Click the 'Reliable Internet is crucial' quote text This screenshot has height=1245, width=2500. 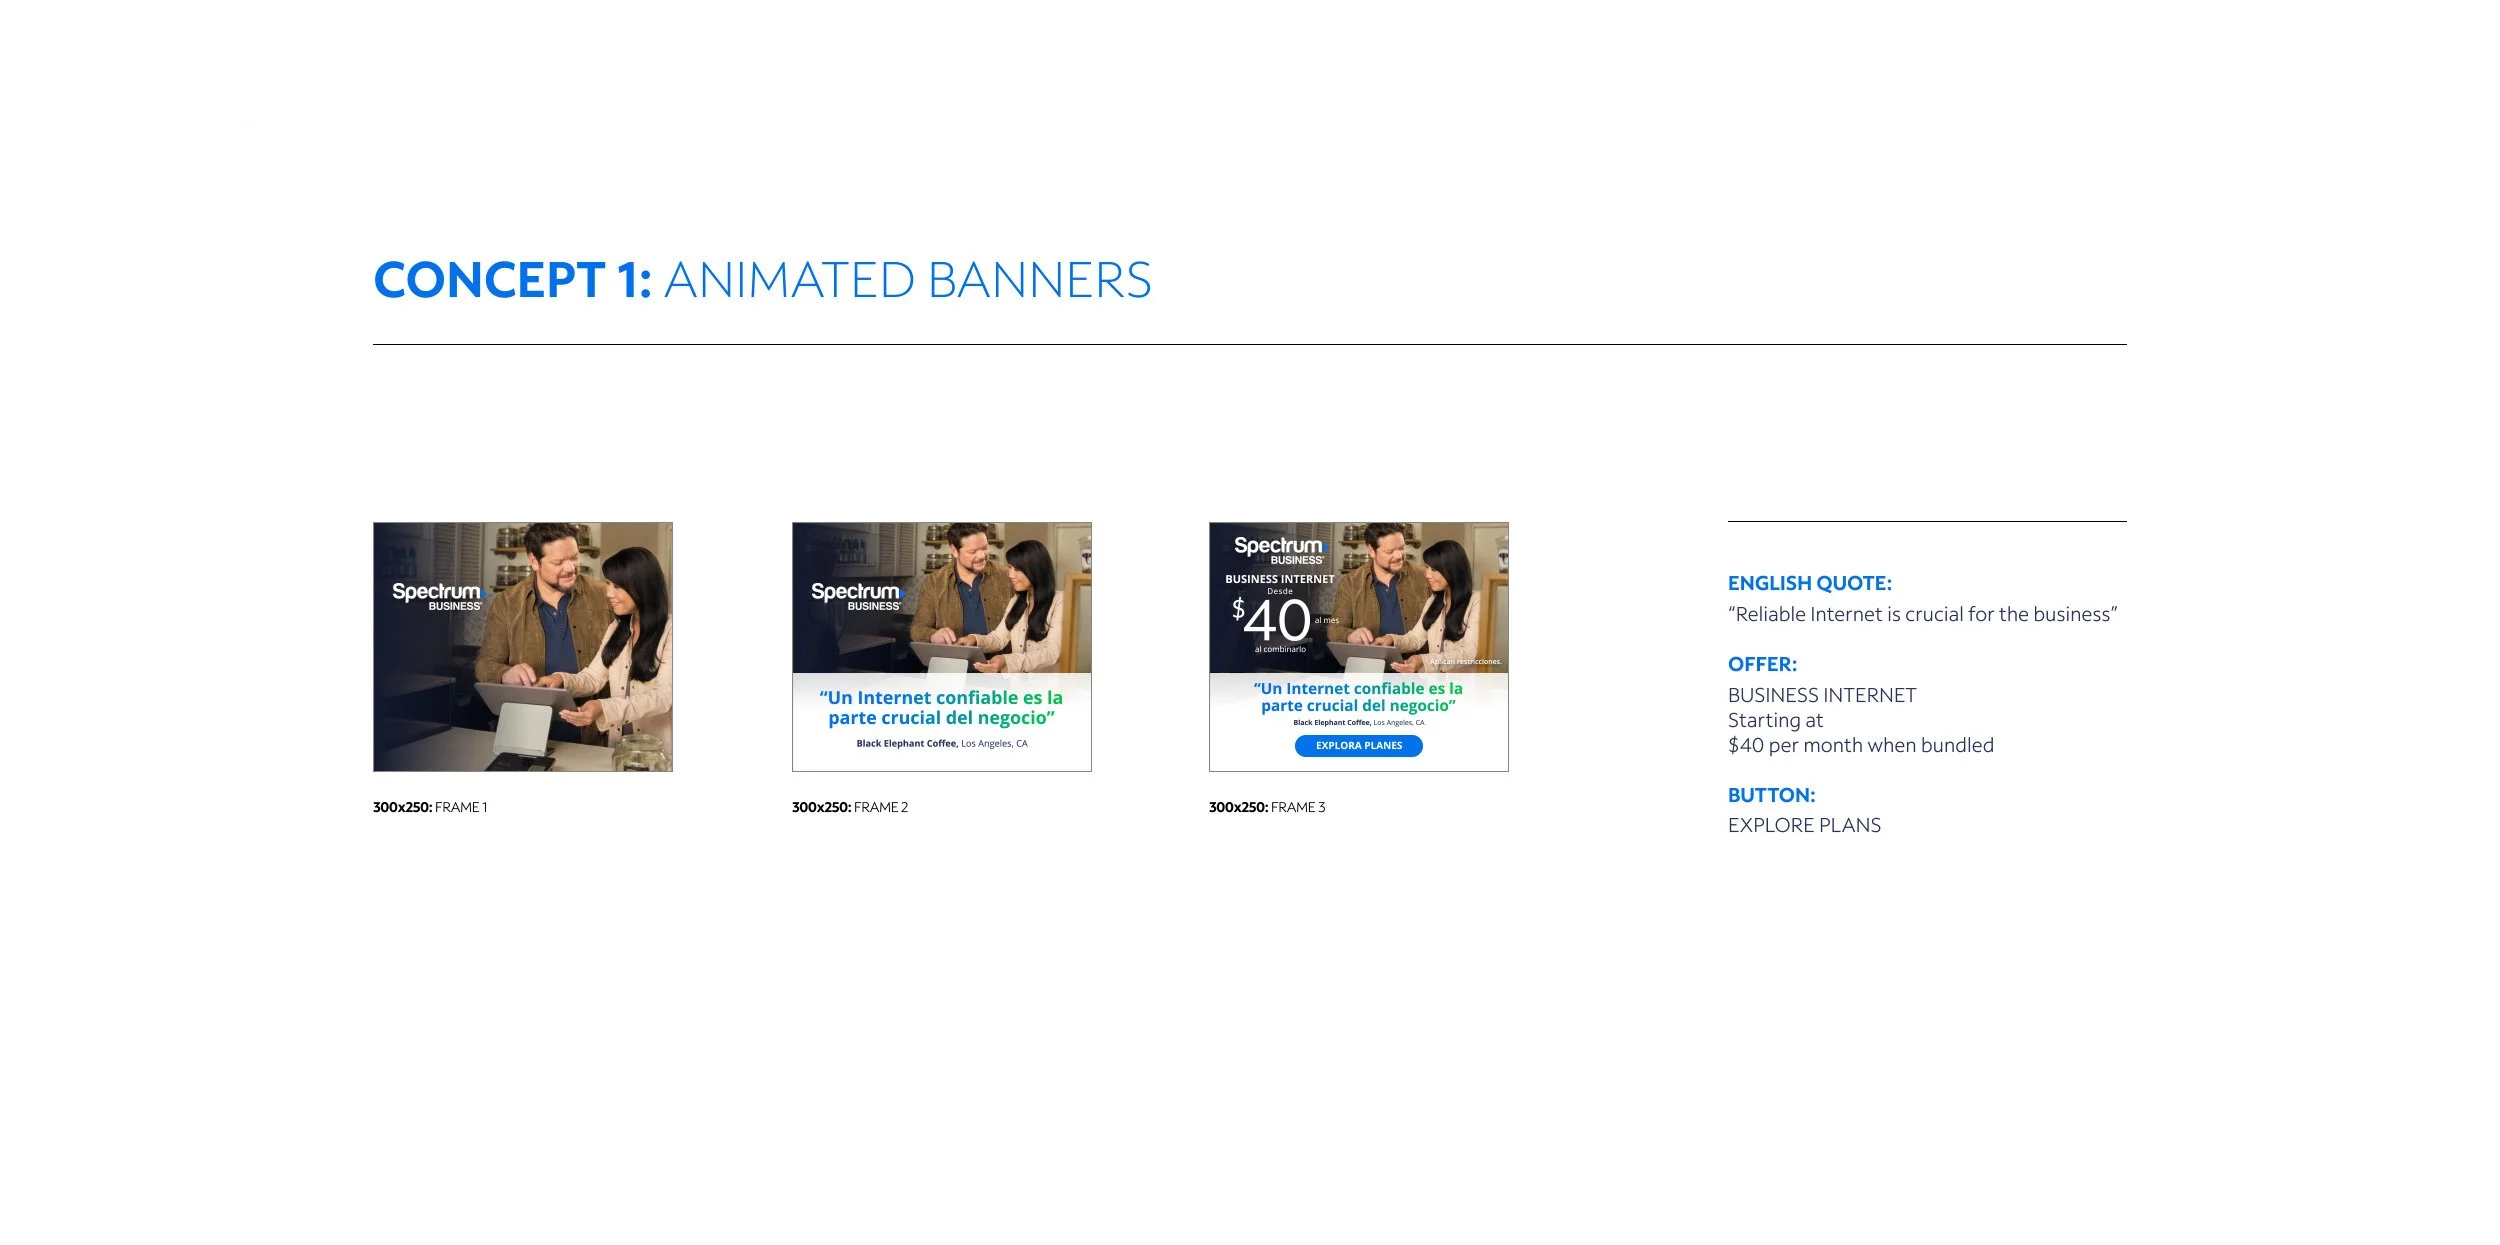[x=1922, y=615]
